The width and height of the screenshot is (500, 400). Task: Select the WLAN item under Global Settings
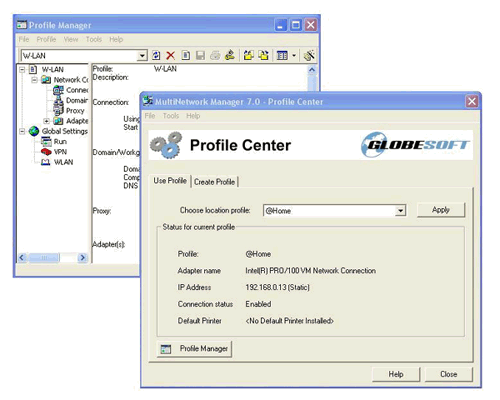click(63, 162)
